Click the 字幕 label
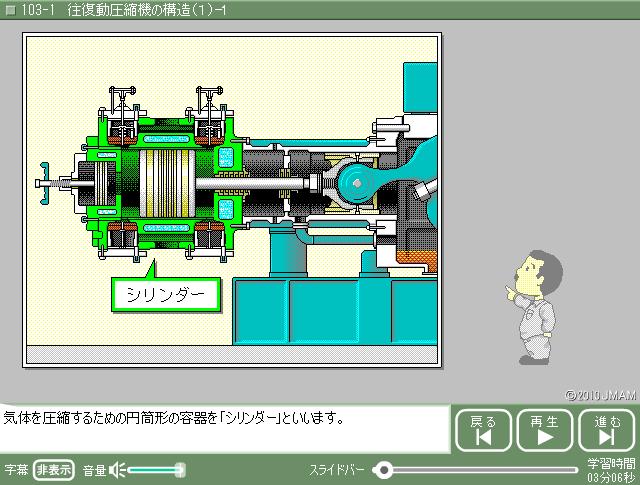This screenshot has width=640, height=485. (x=16, y=470)
